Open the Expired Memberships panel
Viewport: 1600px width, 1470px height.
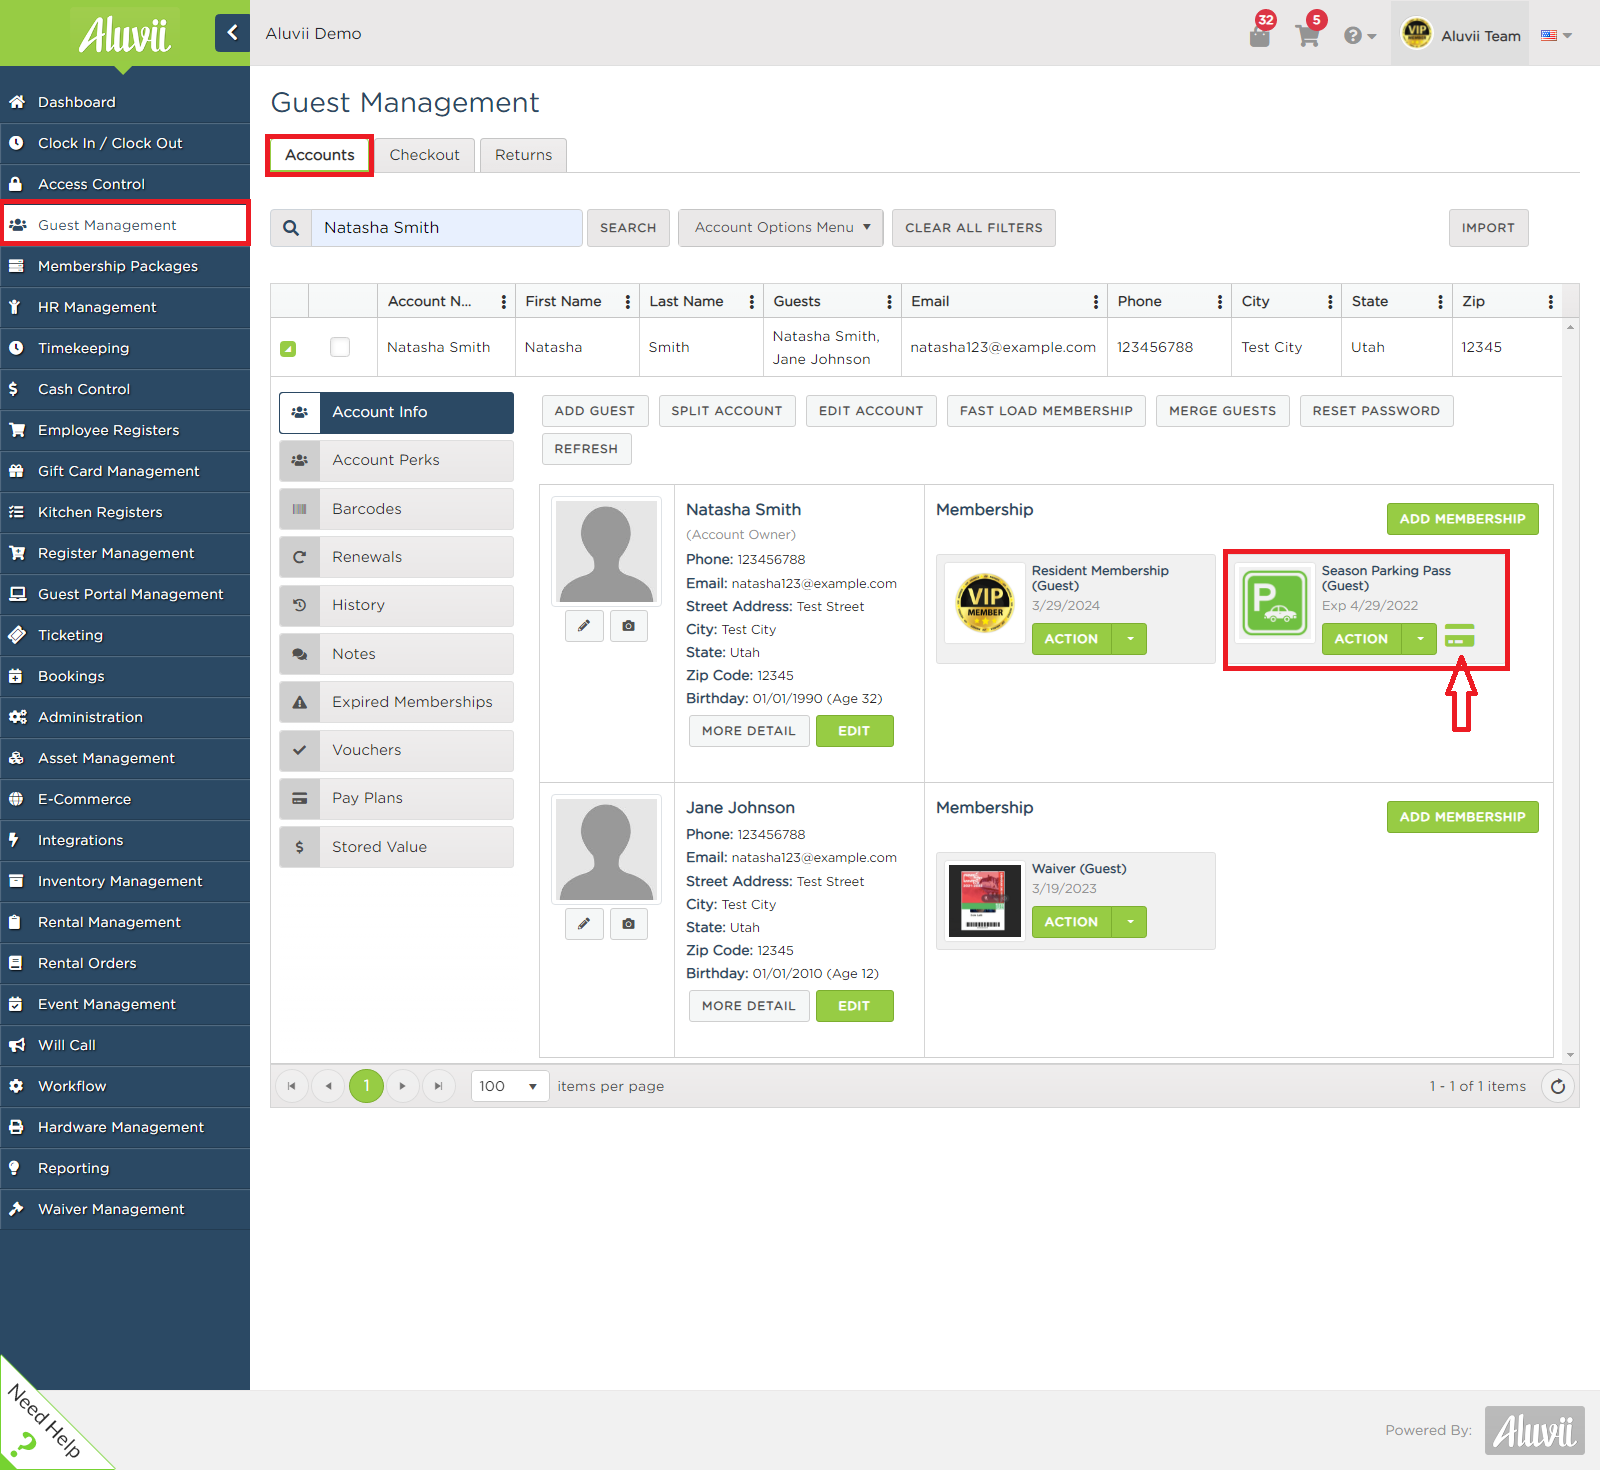tap(397, 702)
